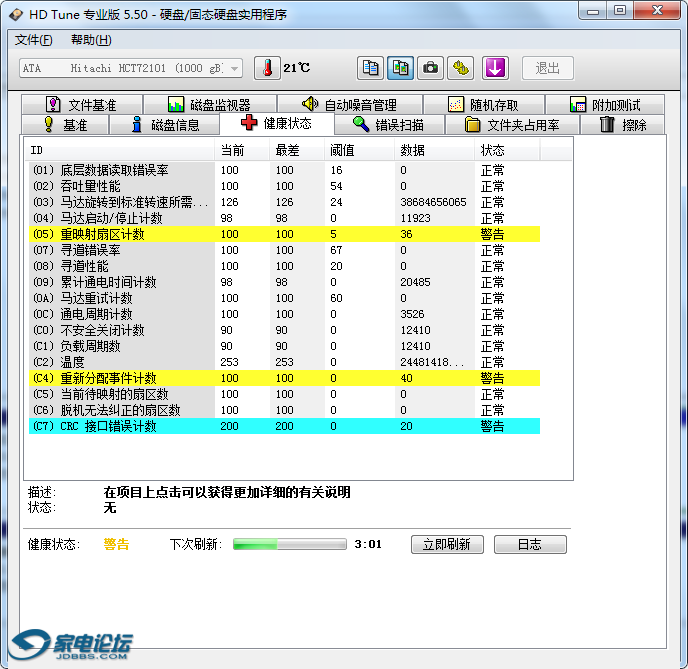The width and height of the screenshot is (688, 669).
Task: Click the 阈值 column header
Action: pos(359,150)
